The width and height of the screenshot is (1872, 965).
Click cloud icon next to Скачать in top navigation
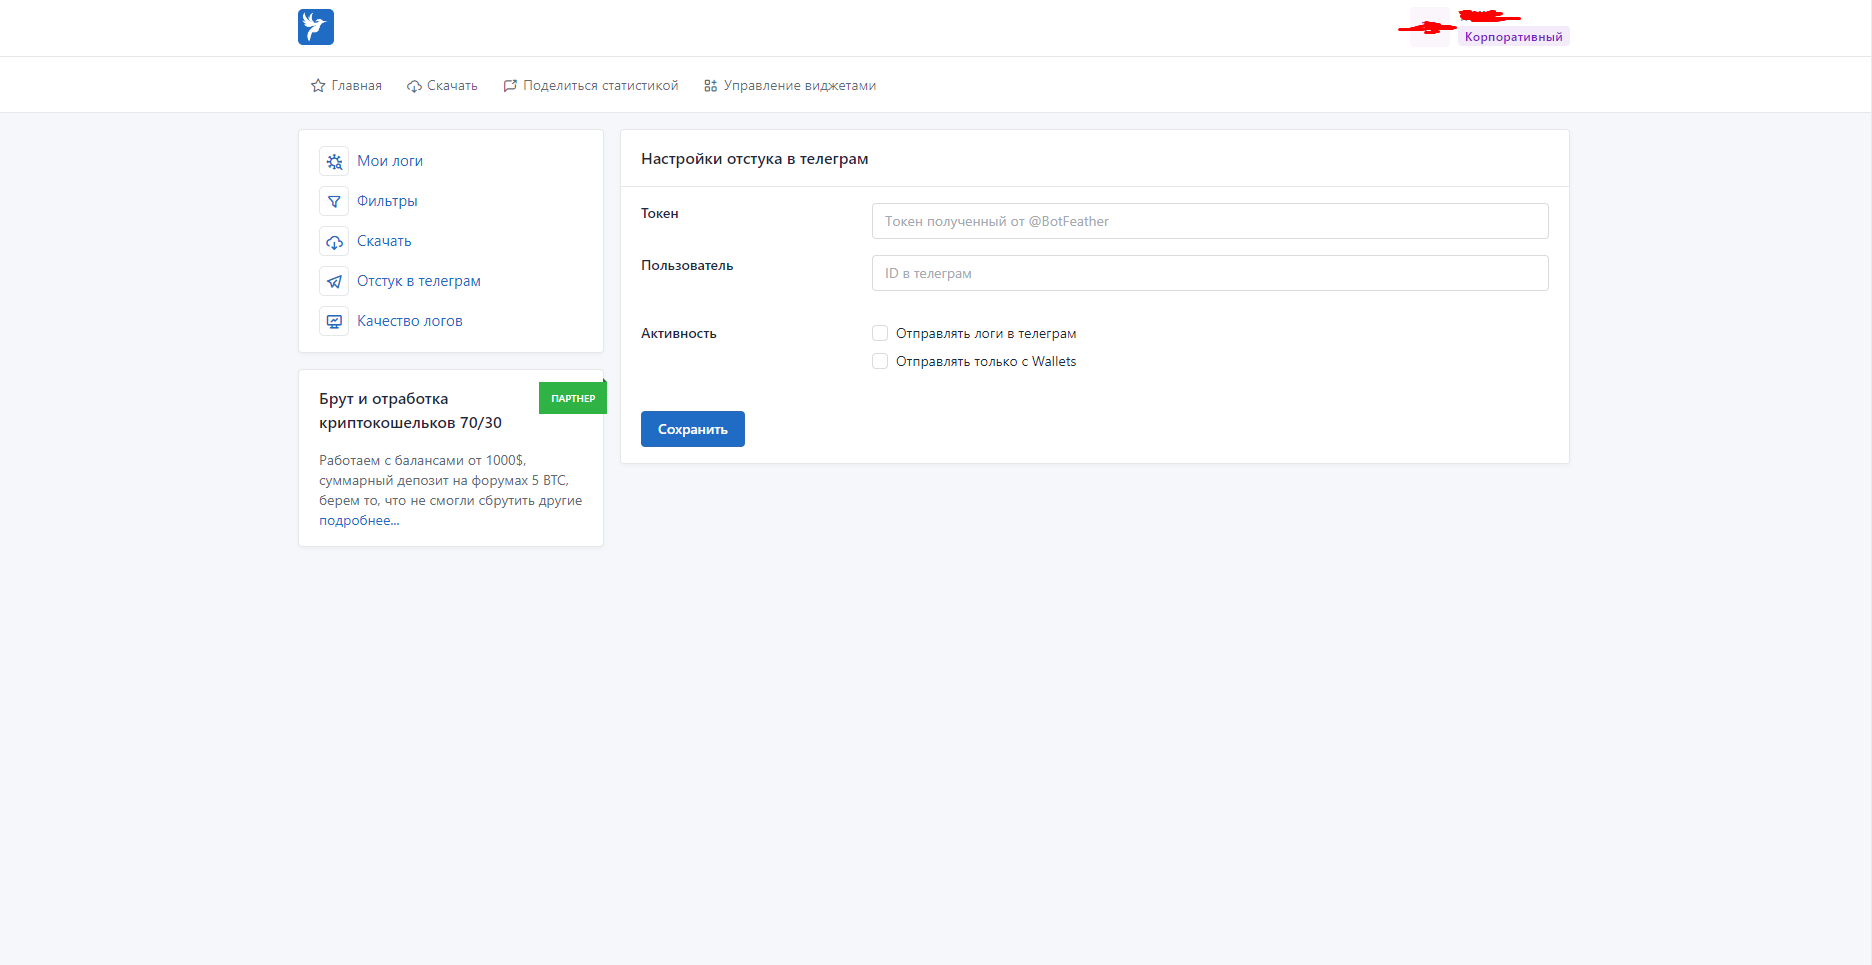[x=414, y=86]
